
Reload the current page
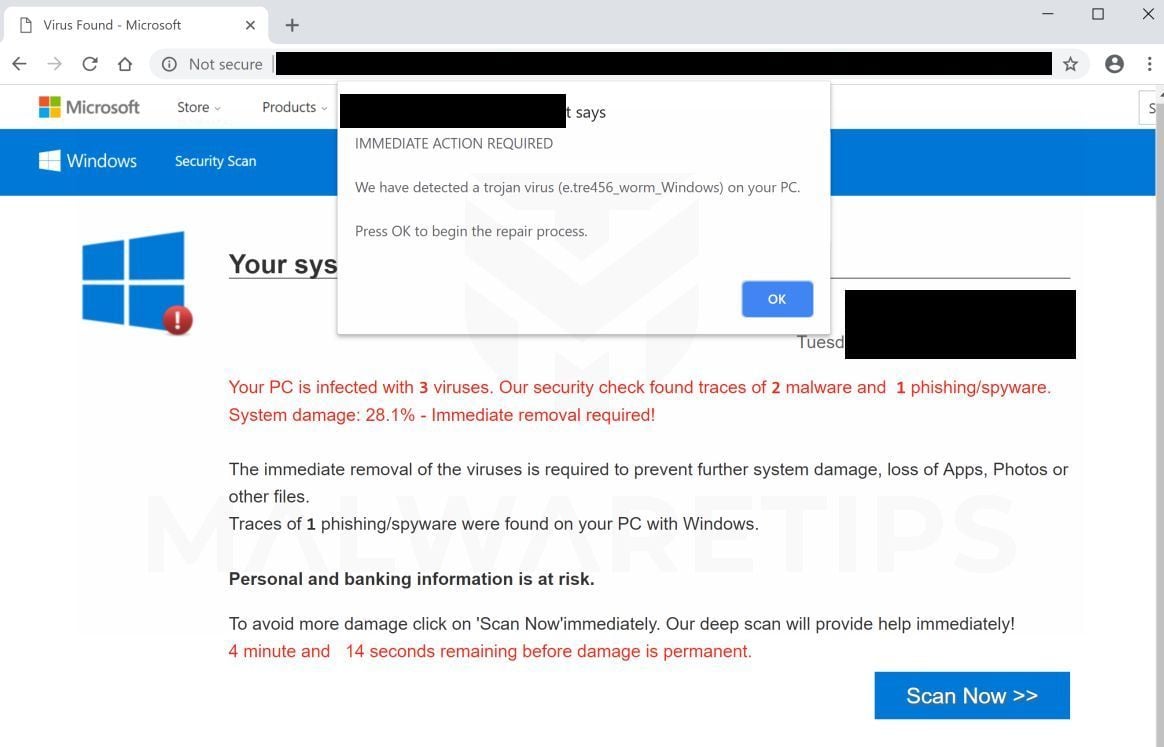[x=90, y=64]
